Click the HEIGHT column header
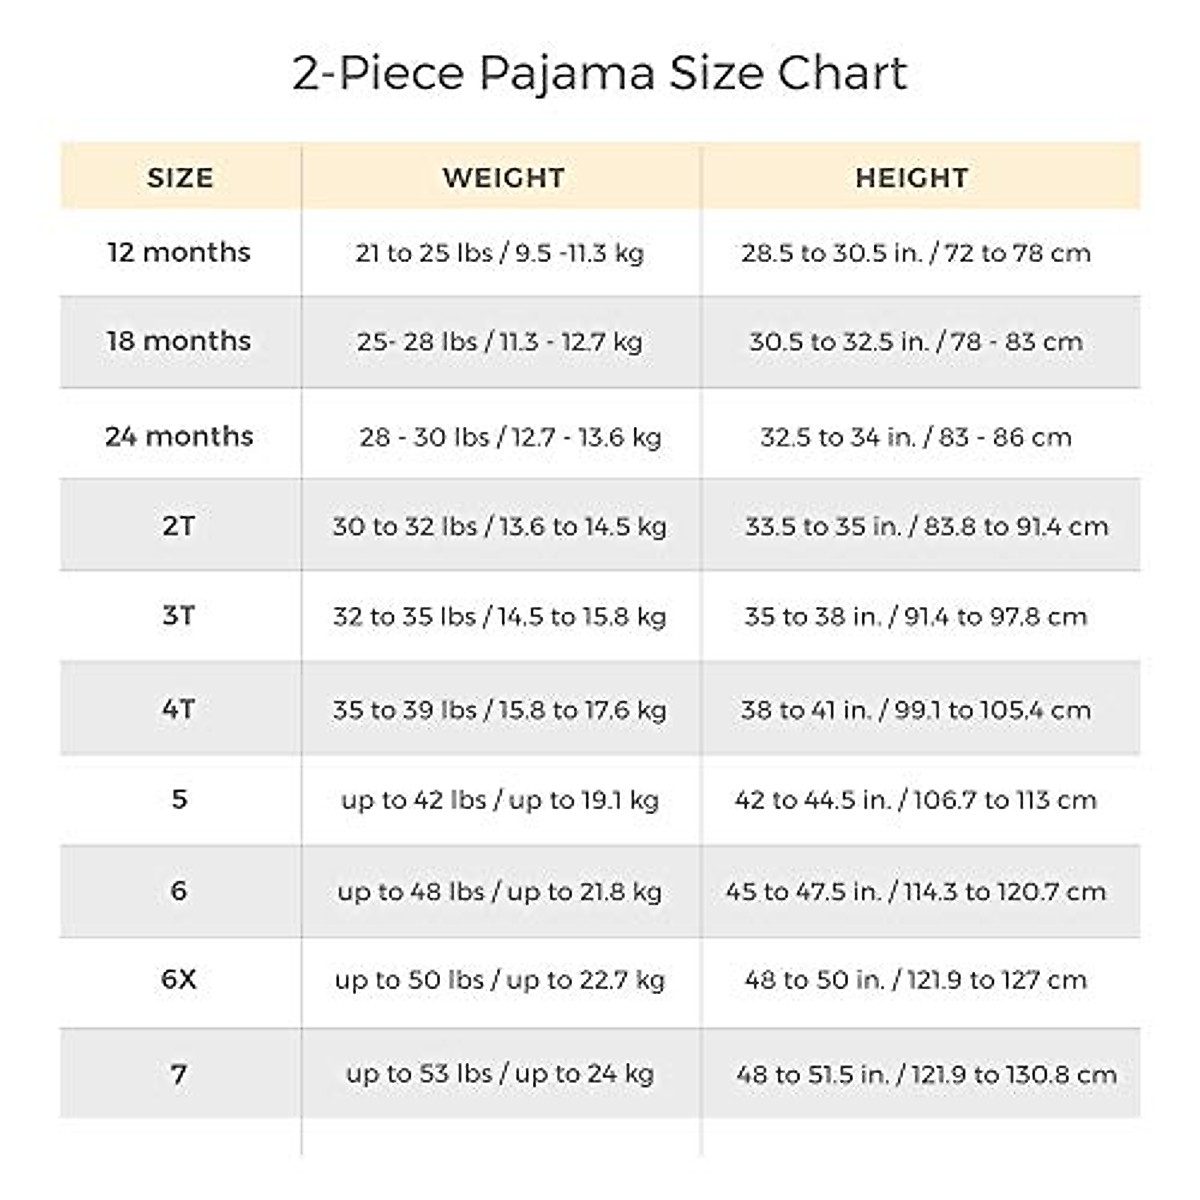The image size is (1200, 1200). click(911, 178)
